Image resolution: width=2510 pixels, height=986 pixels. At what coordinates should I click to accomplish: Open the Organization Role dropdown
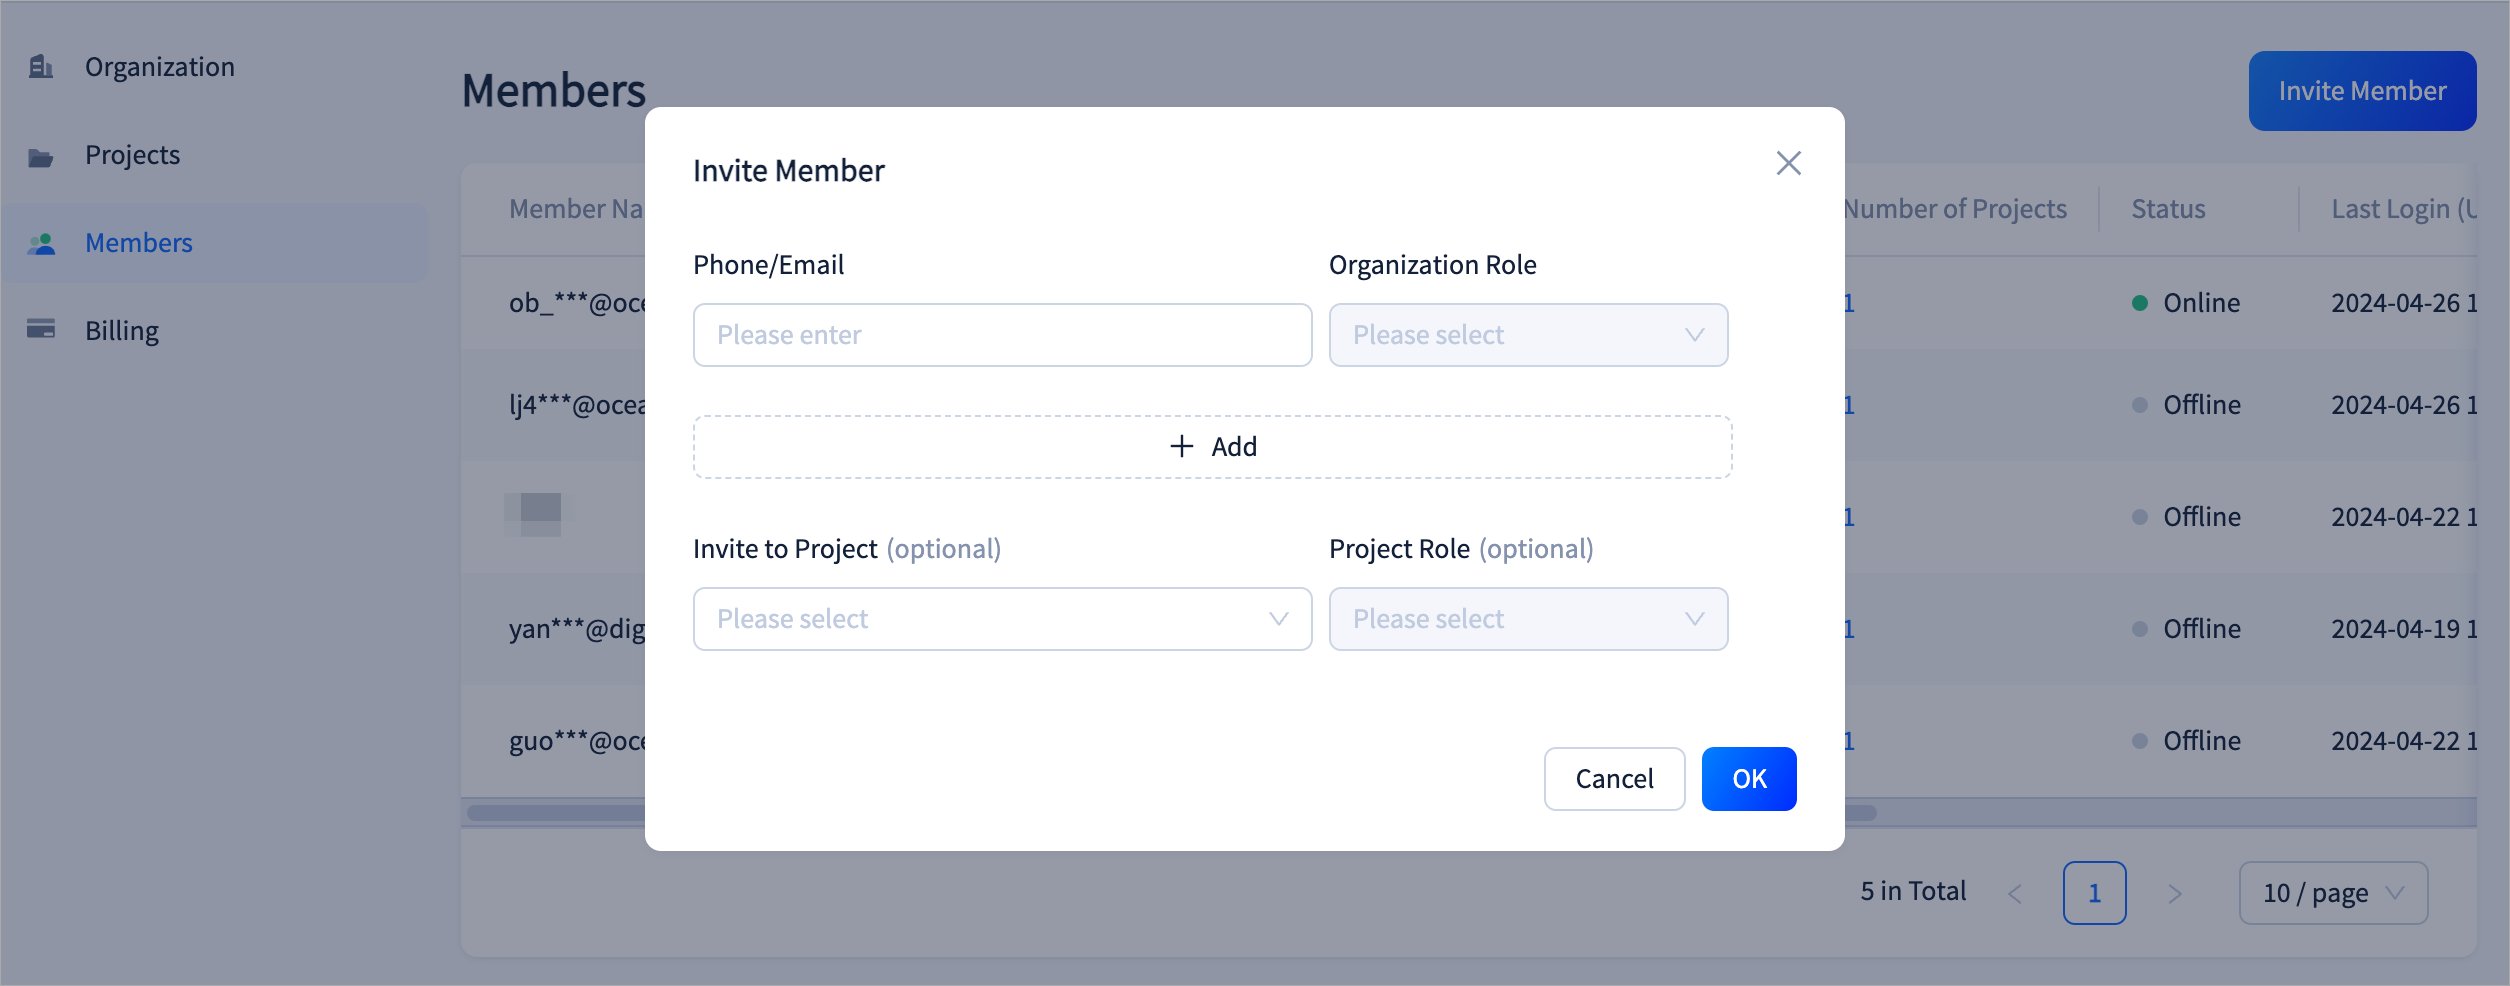click(x=1527, y=335)
